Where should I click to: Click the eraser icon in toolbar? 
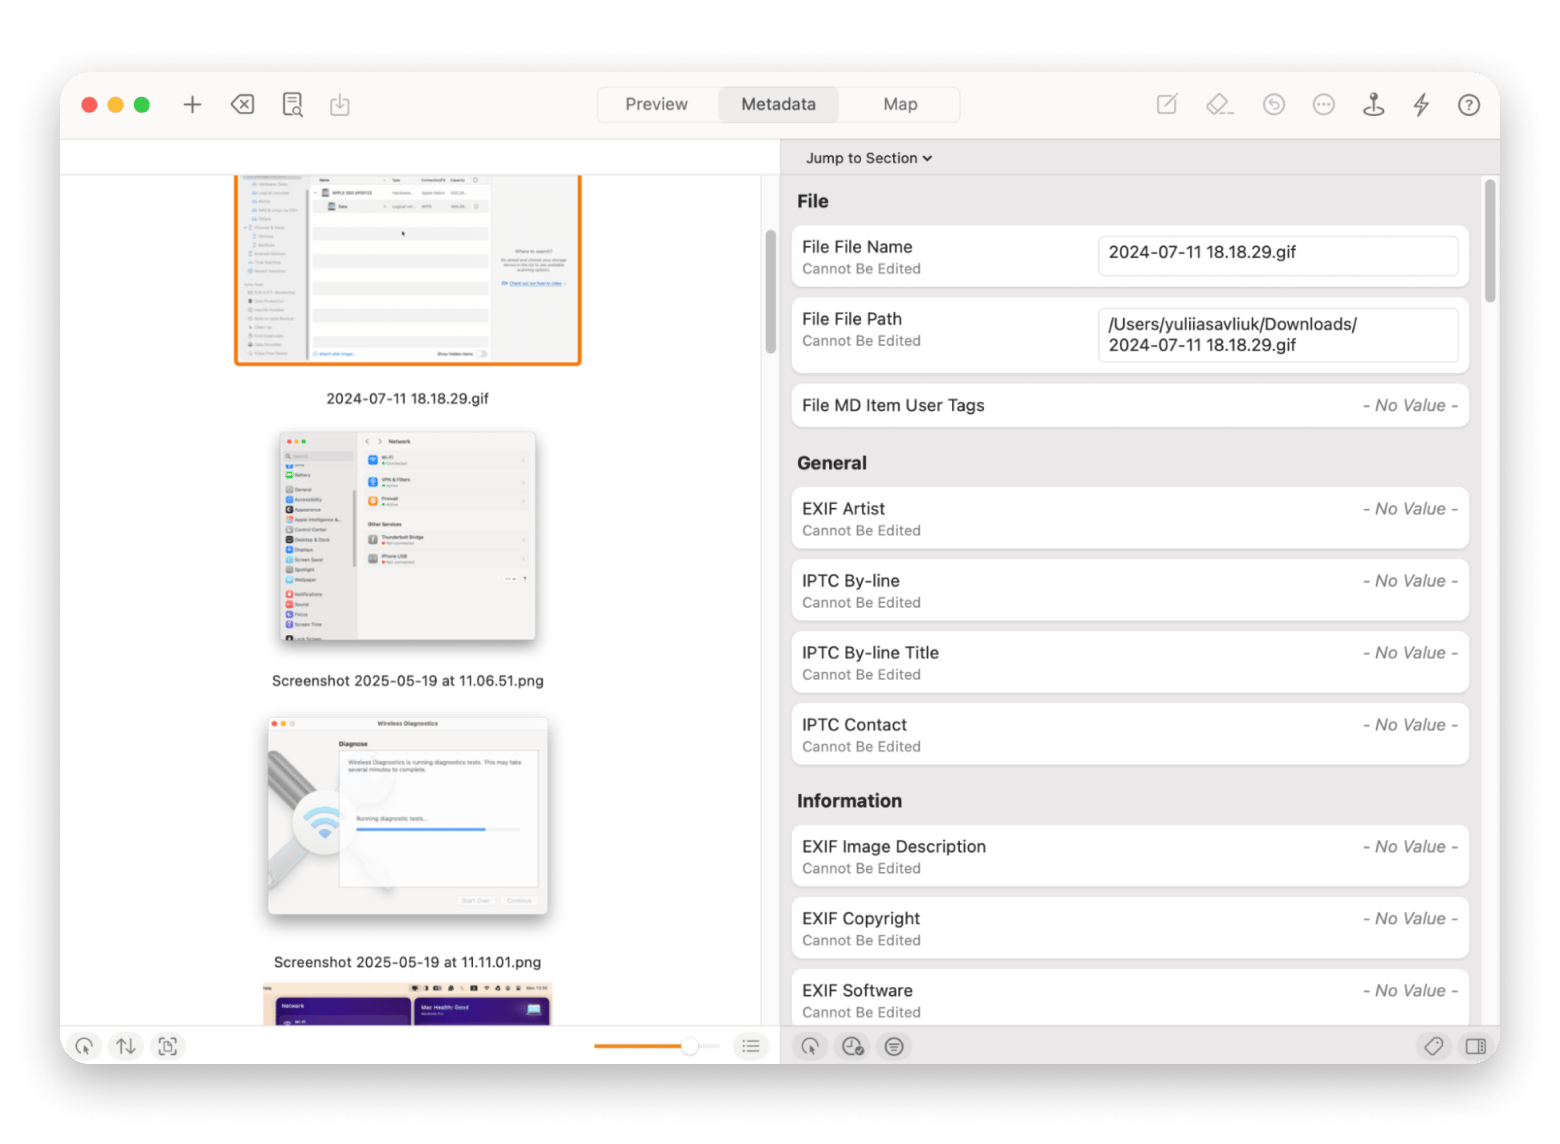[1219, 105]
